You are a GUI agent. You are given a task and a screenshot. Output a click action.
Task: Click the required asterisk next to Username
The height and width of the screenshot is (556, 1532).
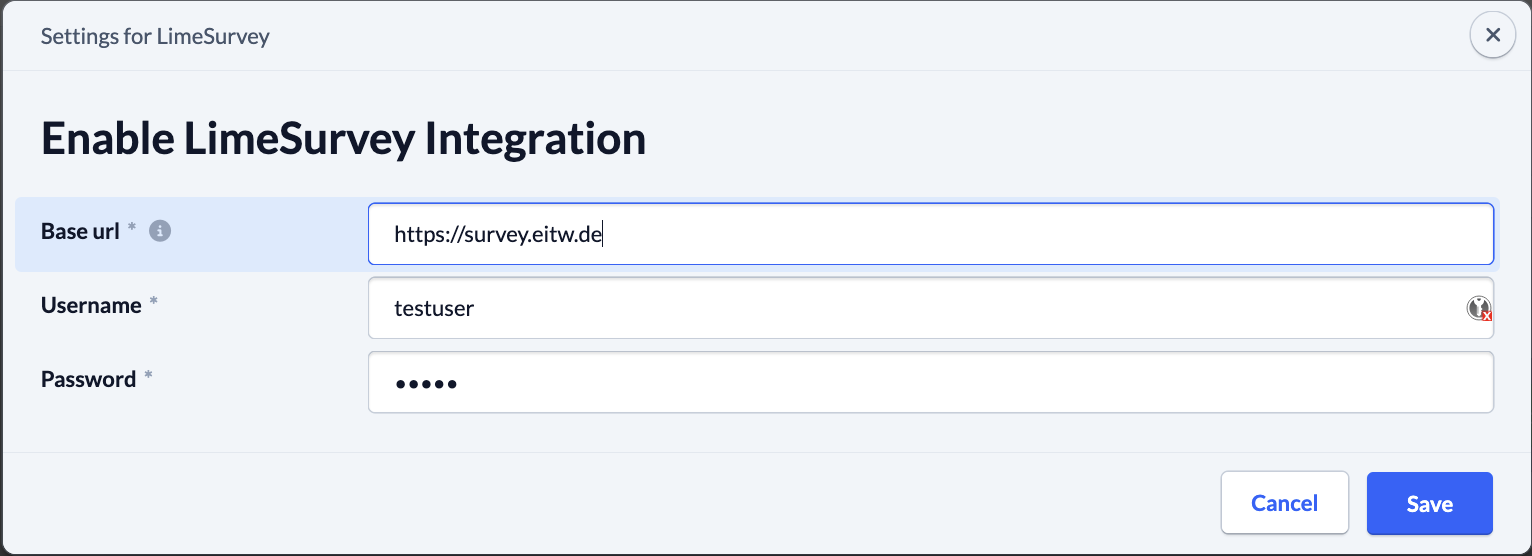click(153, 304)
